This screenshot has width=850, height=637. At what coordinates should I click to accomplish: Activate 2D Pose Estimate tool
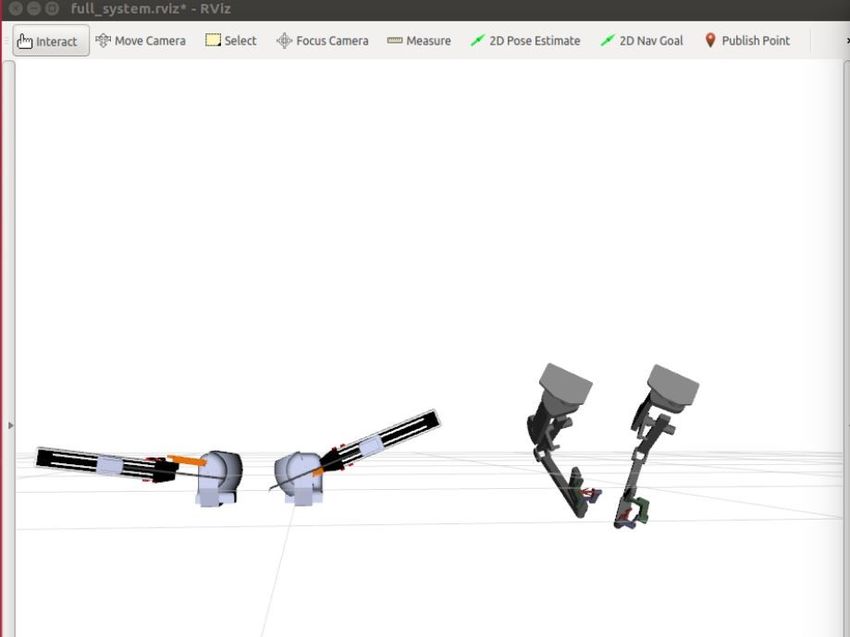point(525,41)
